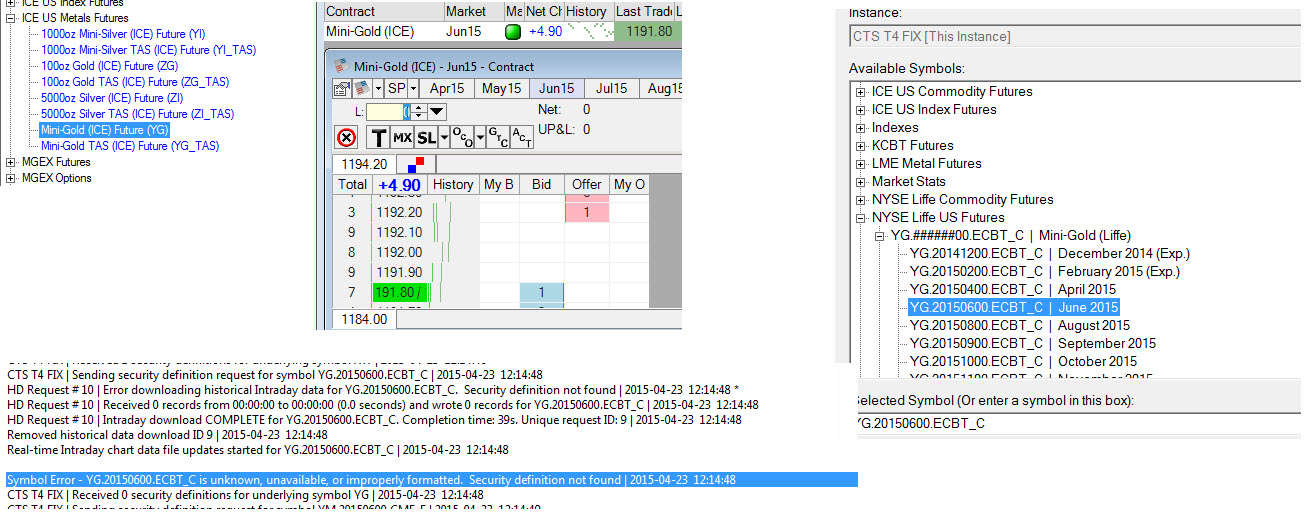The width and height of the screenshot is (1314, 520).
Task: Expand LME Metal Futures in Available Symbols
Action: 861,164
